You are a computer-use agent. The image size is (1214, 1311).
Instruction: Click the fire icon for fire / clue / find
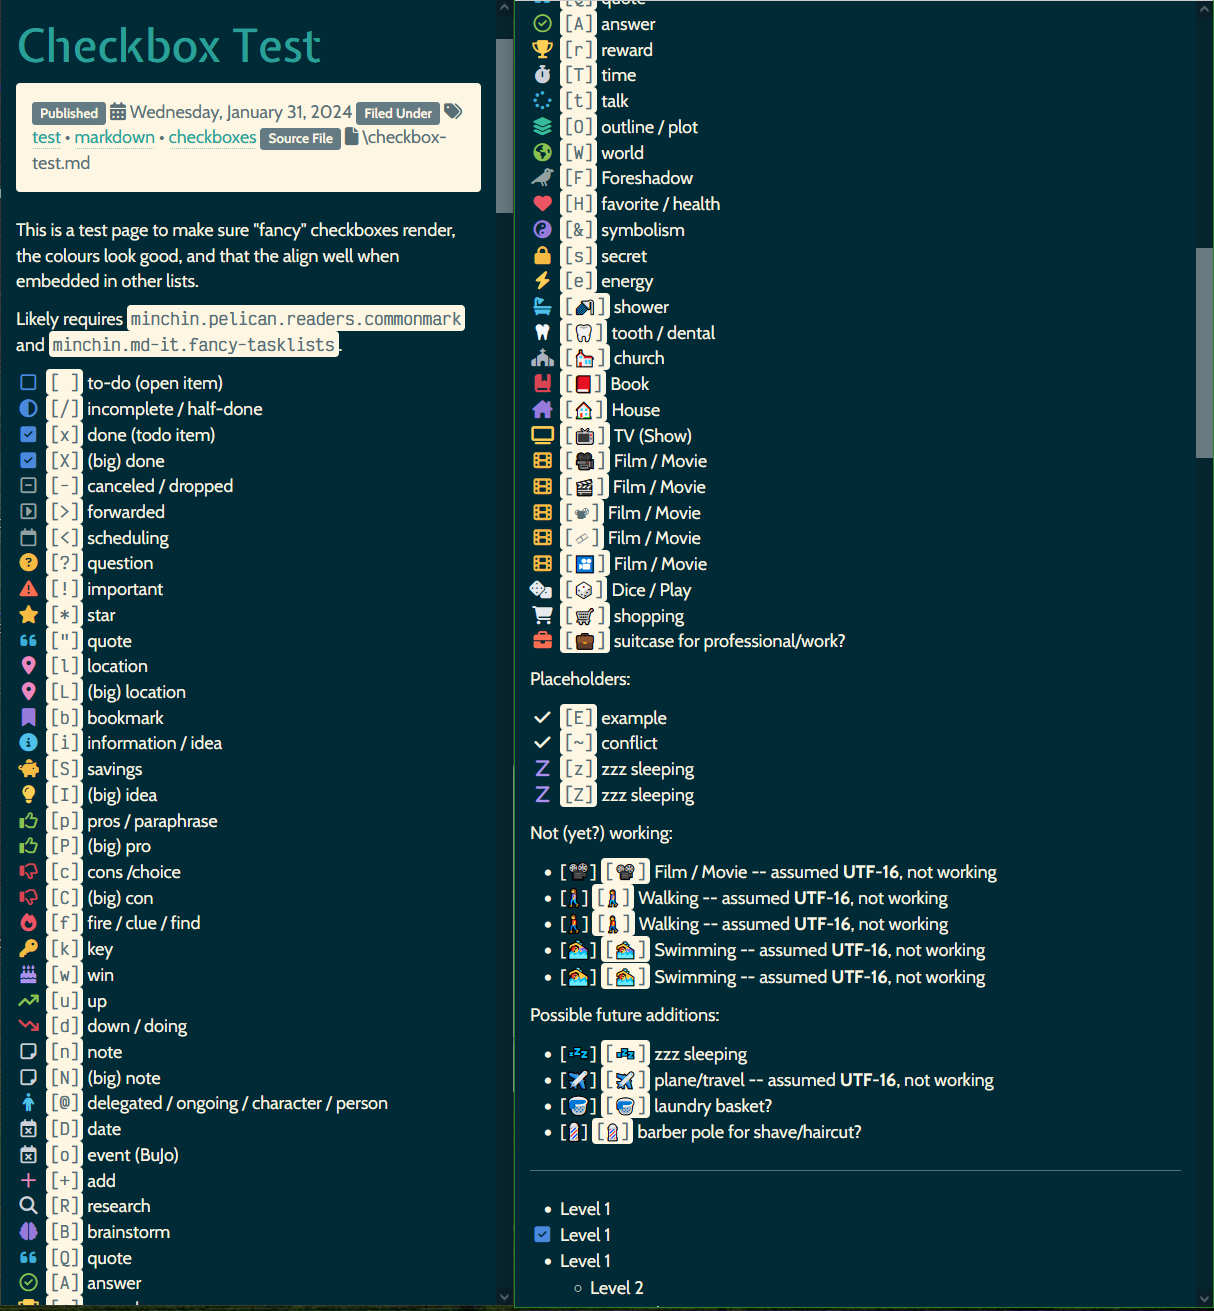28,922
